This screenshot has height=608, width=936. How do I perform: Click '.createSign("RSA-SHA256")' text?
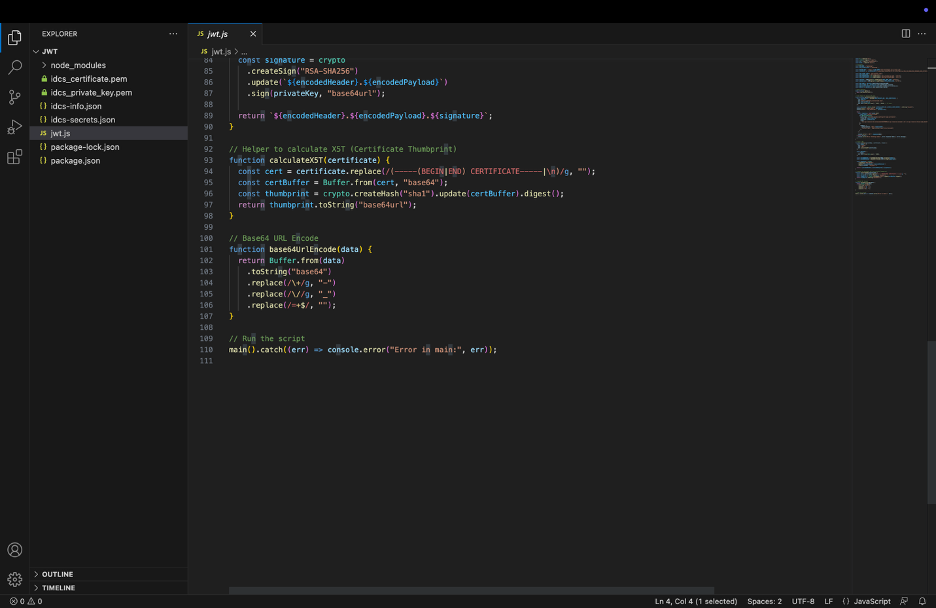(x=303, y=71)
